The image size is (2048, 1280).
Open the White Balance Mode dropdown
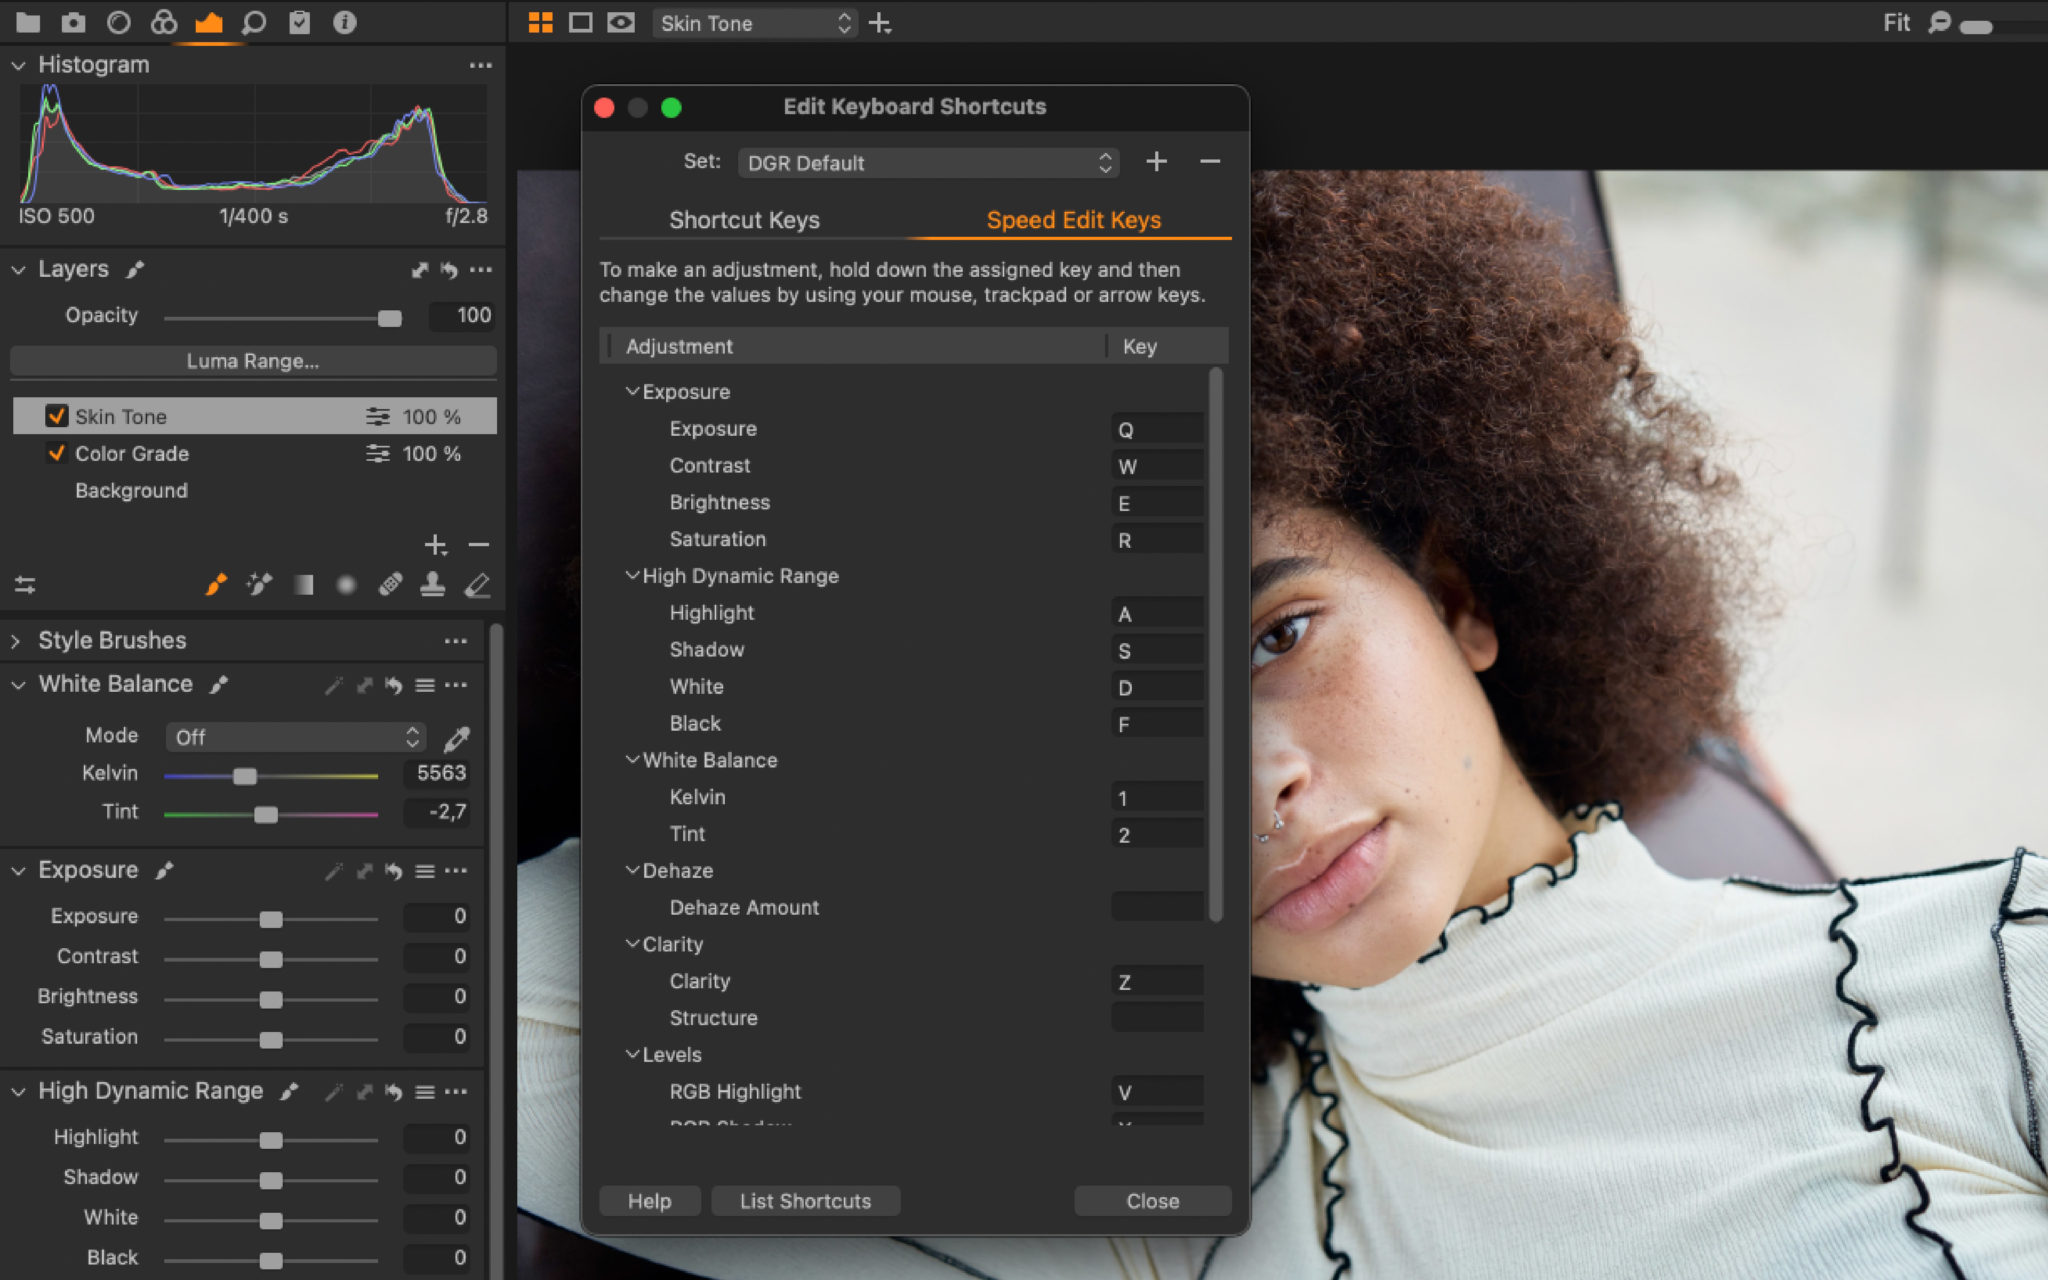coord(295,737)
